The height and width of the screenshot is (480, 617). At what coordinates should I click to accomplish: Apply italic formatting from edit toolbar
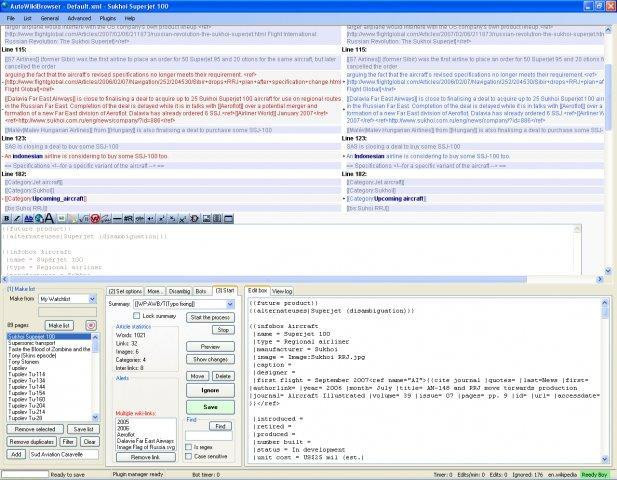17,218
